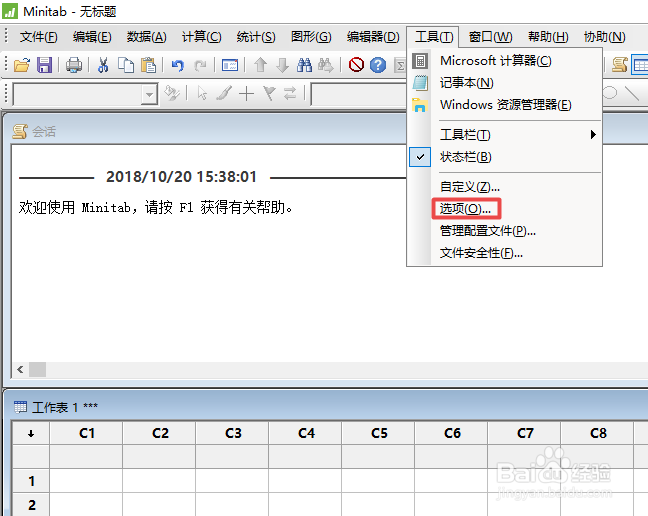Image resolution: width=648 pixels, height=516 pixels.
Task: Select column header C1
Action: coord(86,433)
